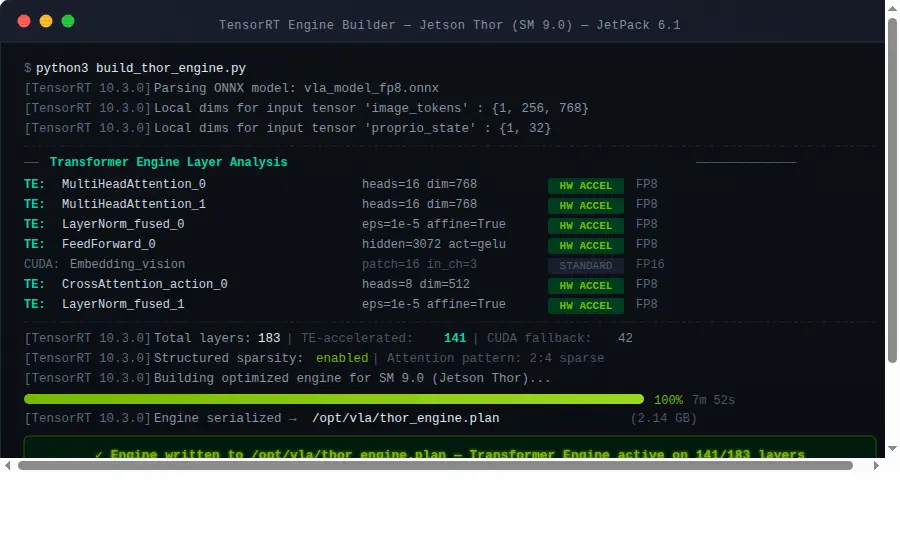Image resolution: width=900 pixels, height=560 pixels.
Task: Click the structured sparsity 'enabled' value
Action: (342, 359)
